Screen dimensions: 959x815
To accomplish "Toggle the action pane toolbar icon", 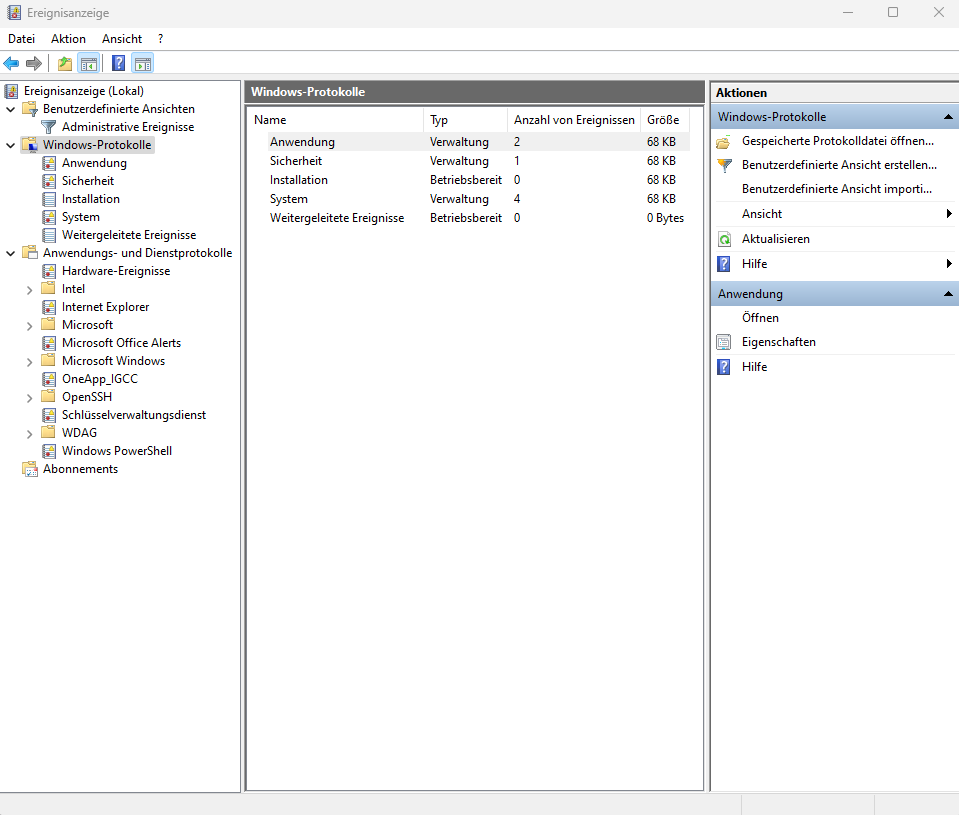I will (x=142, y=64).
